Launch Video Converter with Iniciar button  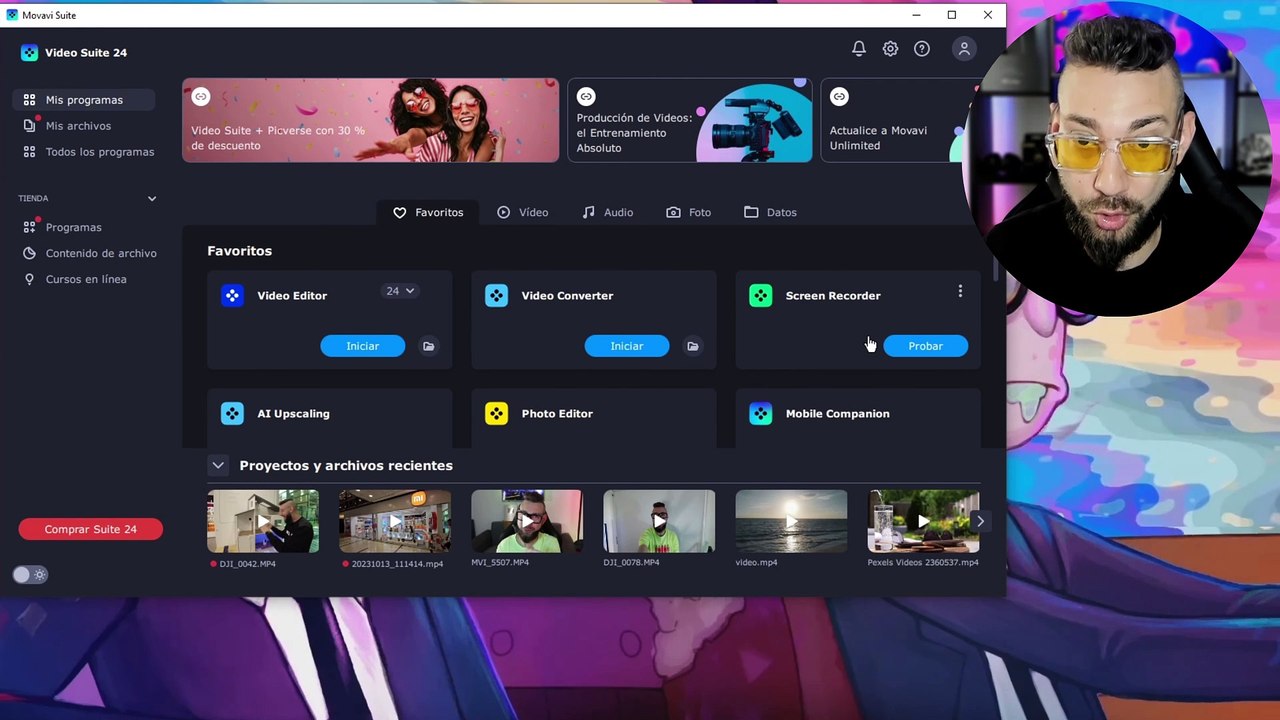627,346
